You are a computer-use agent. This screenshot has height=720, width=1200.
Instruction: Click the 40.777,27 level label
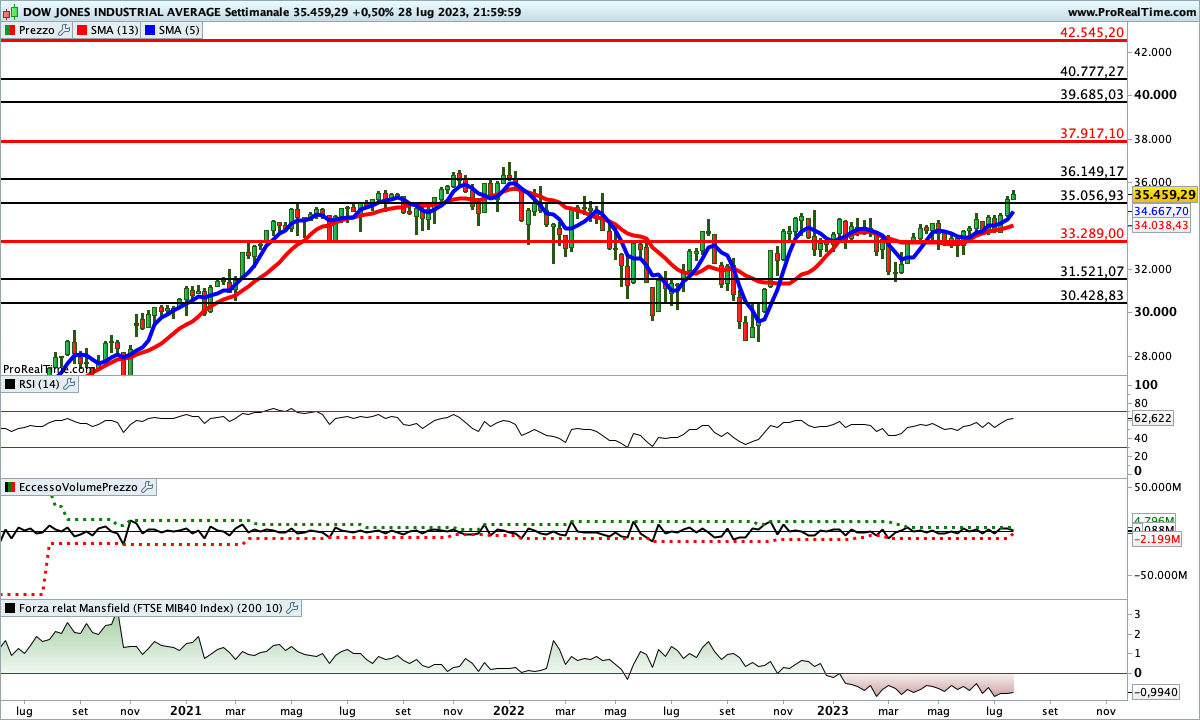pyautogui.click(x=1093, y=71)
